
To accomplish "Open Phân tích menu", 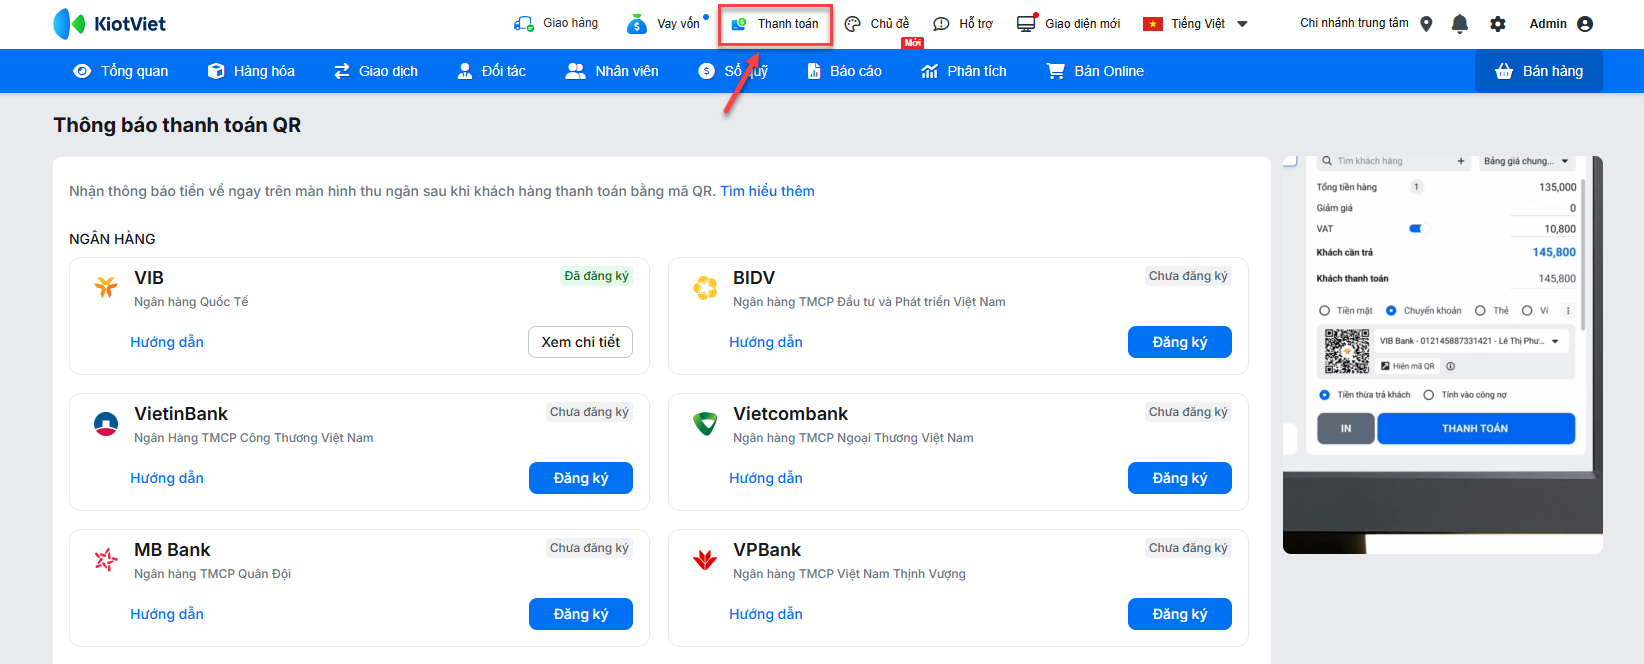I will click(964, 71).
